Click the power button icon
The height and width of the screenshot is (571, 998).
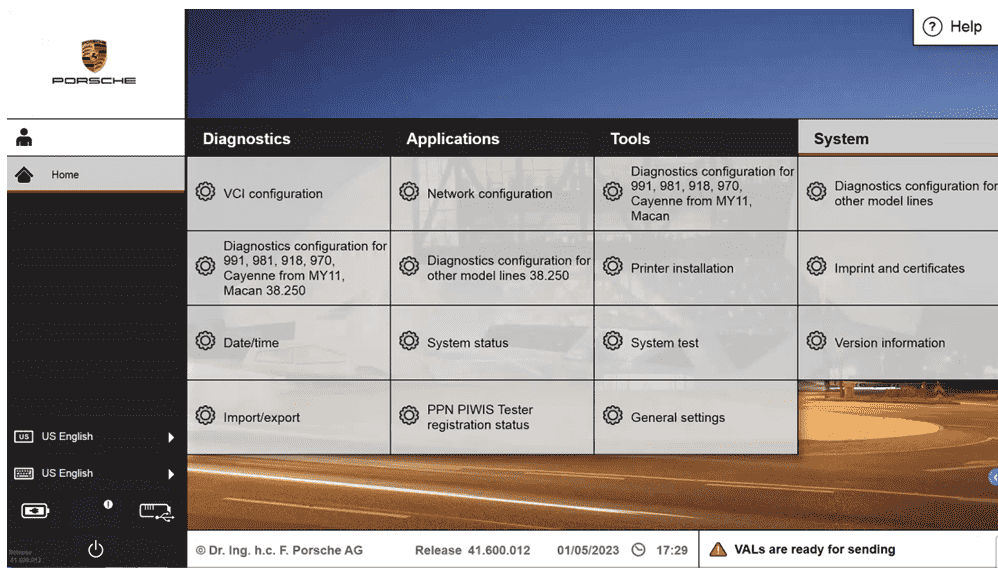[x=95, y=549]
